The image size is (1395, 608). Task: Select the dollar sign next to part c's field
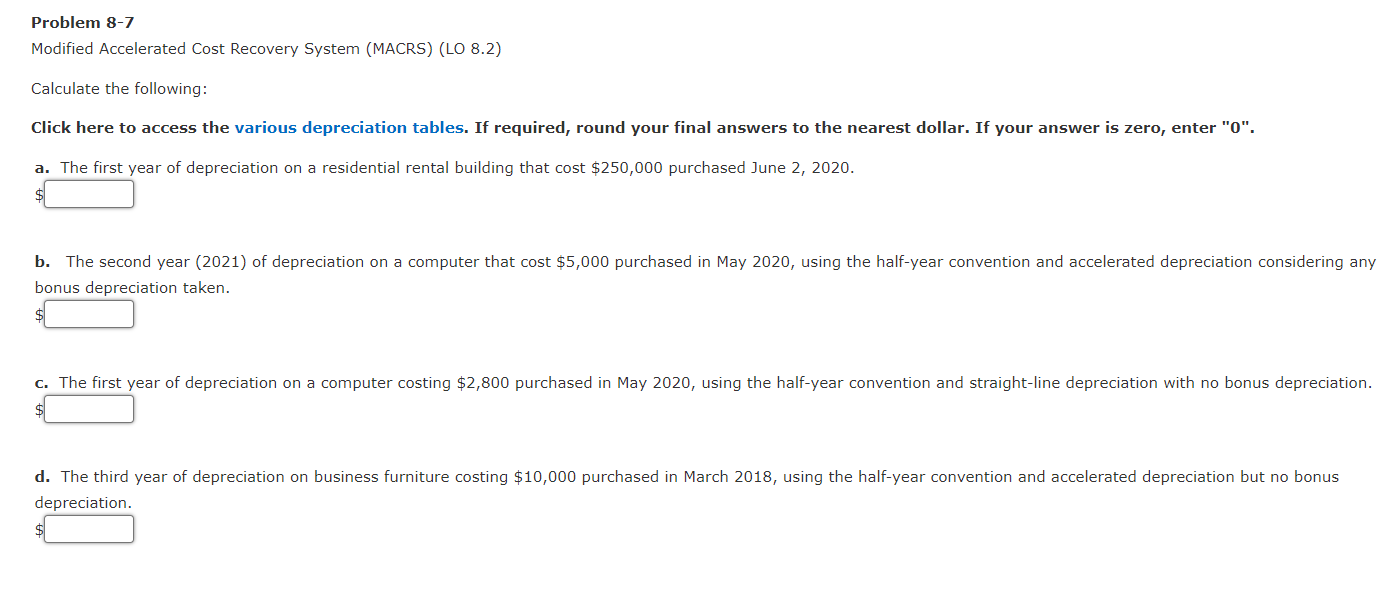tap(37, 409)
